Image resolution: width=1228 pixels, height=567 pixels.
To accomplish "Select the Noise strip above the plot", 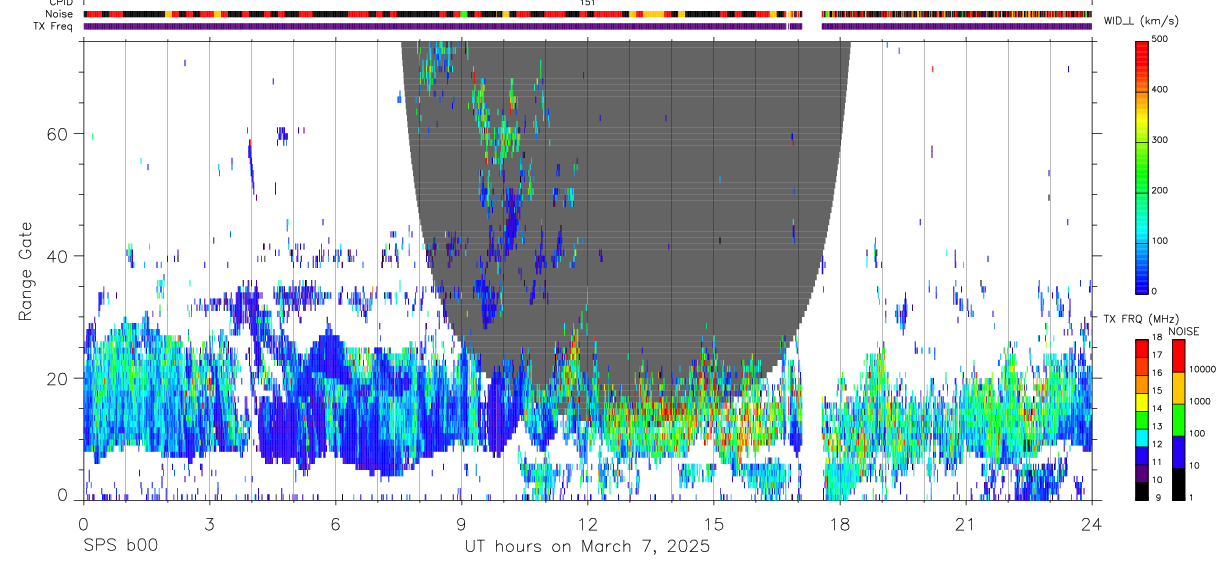I will (x=587, y=15).
